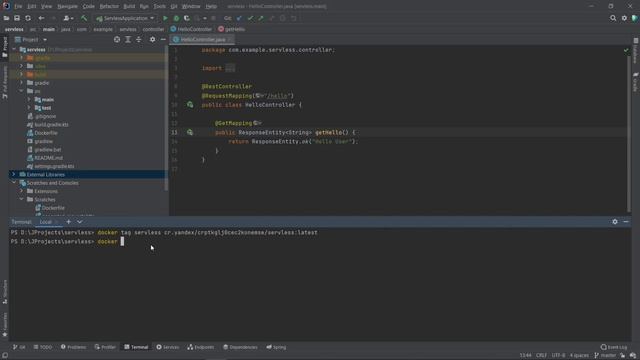
Task: Click the Open file toolbar icon
Action: (x=6, y=18)
